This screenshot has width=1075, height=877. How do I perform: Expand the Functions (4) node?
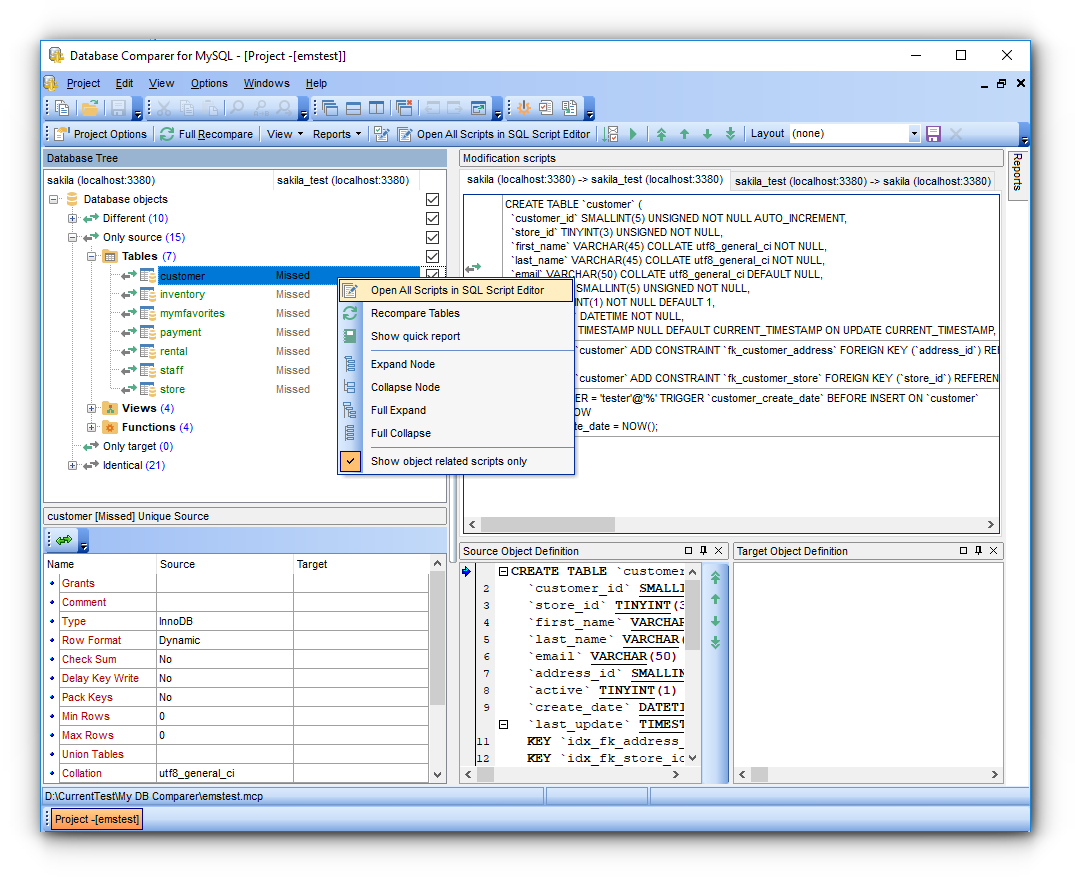coord(91,427)
